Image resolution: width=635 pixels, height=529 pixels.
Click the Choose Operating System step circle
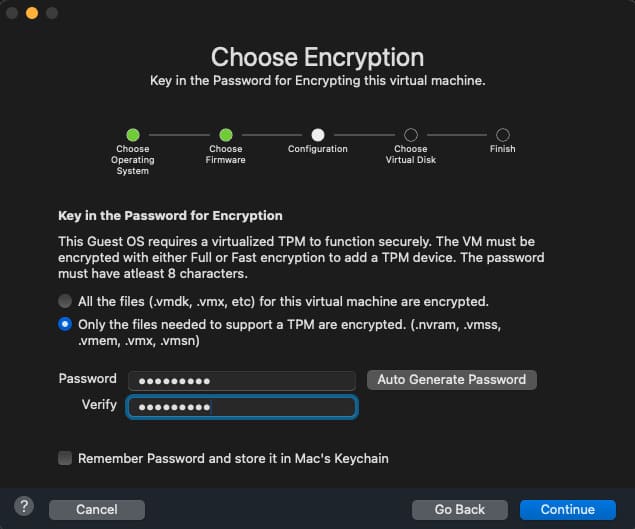(x=133, y=134)
